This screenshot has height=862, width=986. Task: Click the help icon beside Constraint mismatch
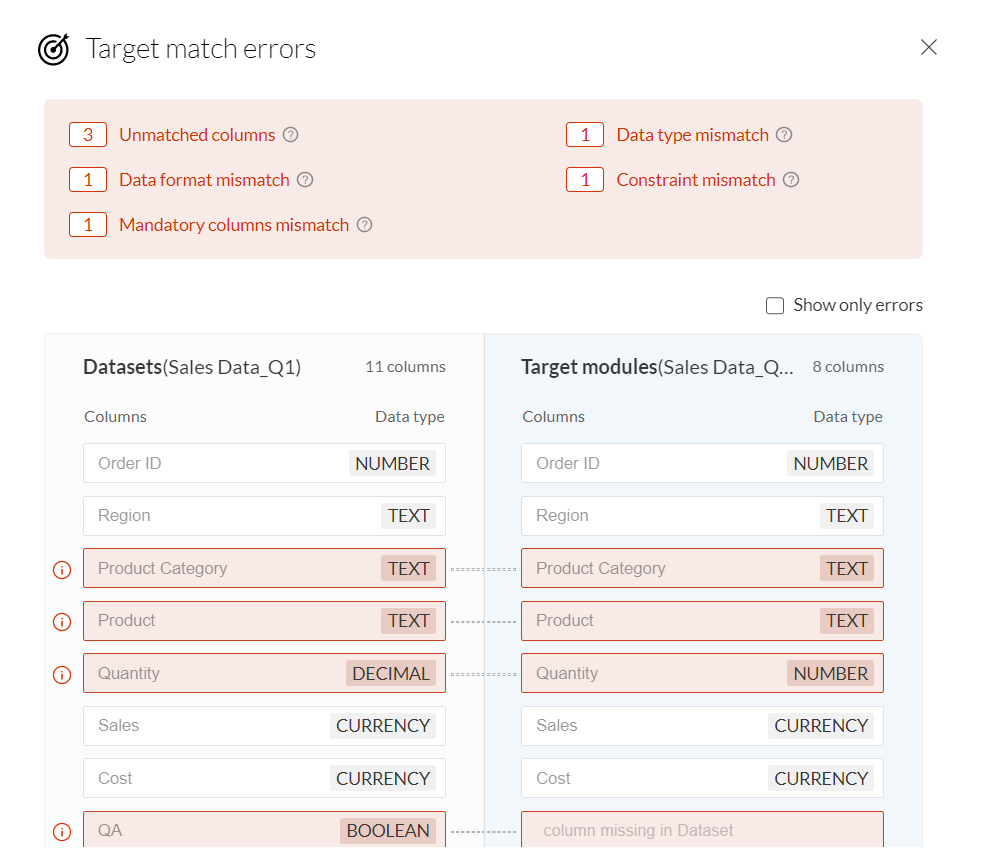(791, 180)
